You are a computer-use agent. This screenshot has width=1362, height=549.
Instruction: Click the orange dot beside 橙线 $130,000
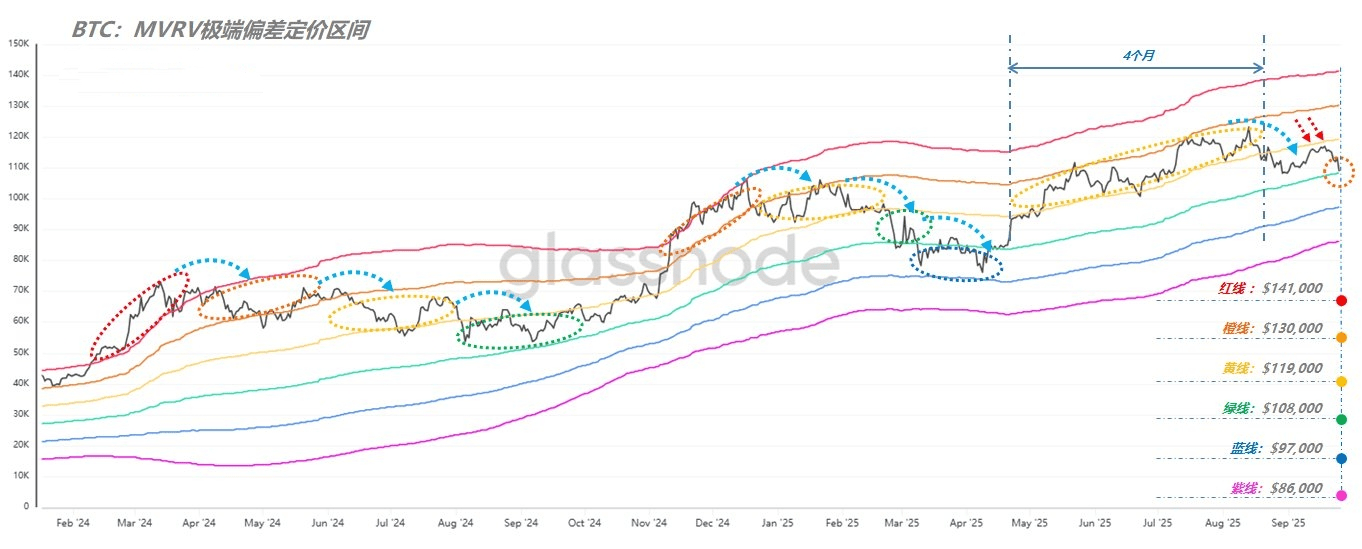[1341, 338]
